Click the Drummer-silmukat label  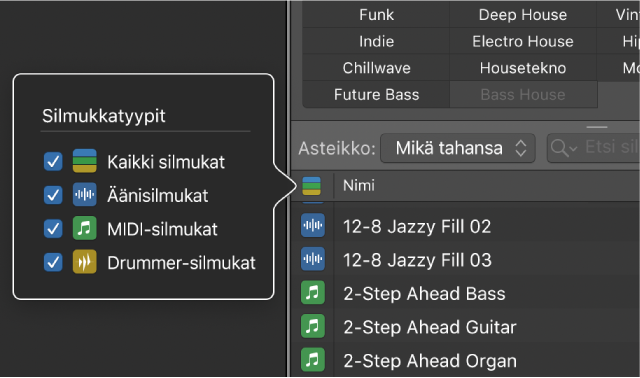(x=181, y=262)
